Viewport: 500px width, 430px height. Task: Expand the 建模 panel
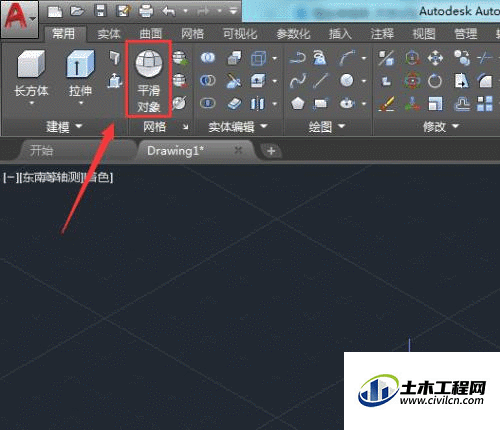(64, 126)
